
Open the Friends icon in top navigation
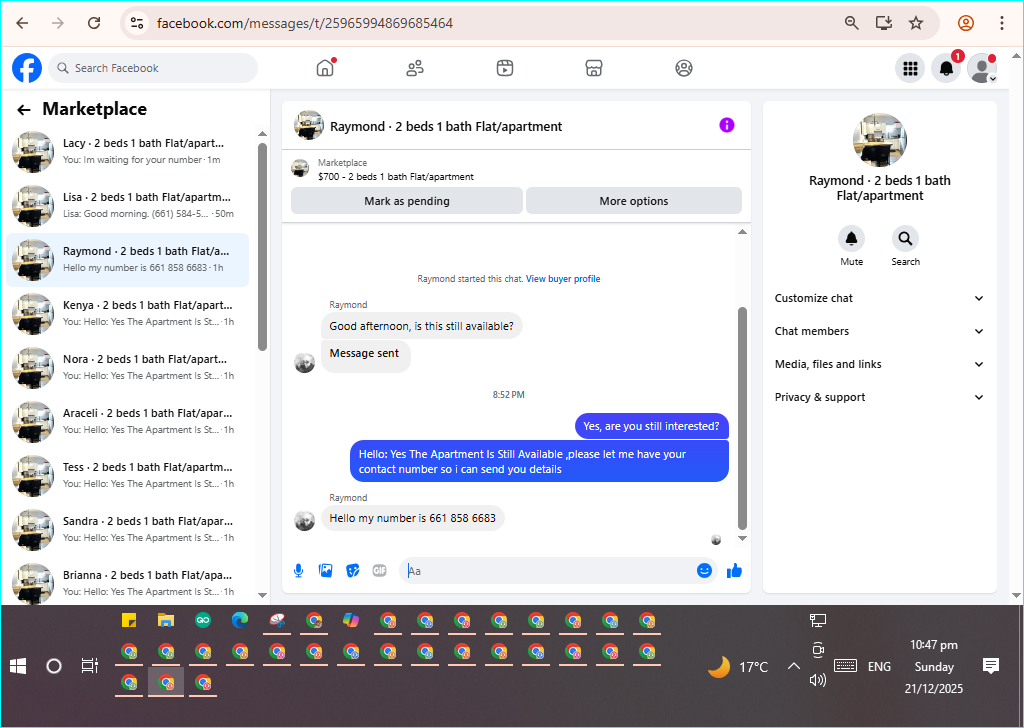click(x=415, y=68)
